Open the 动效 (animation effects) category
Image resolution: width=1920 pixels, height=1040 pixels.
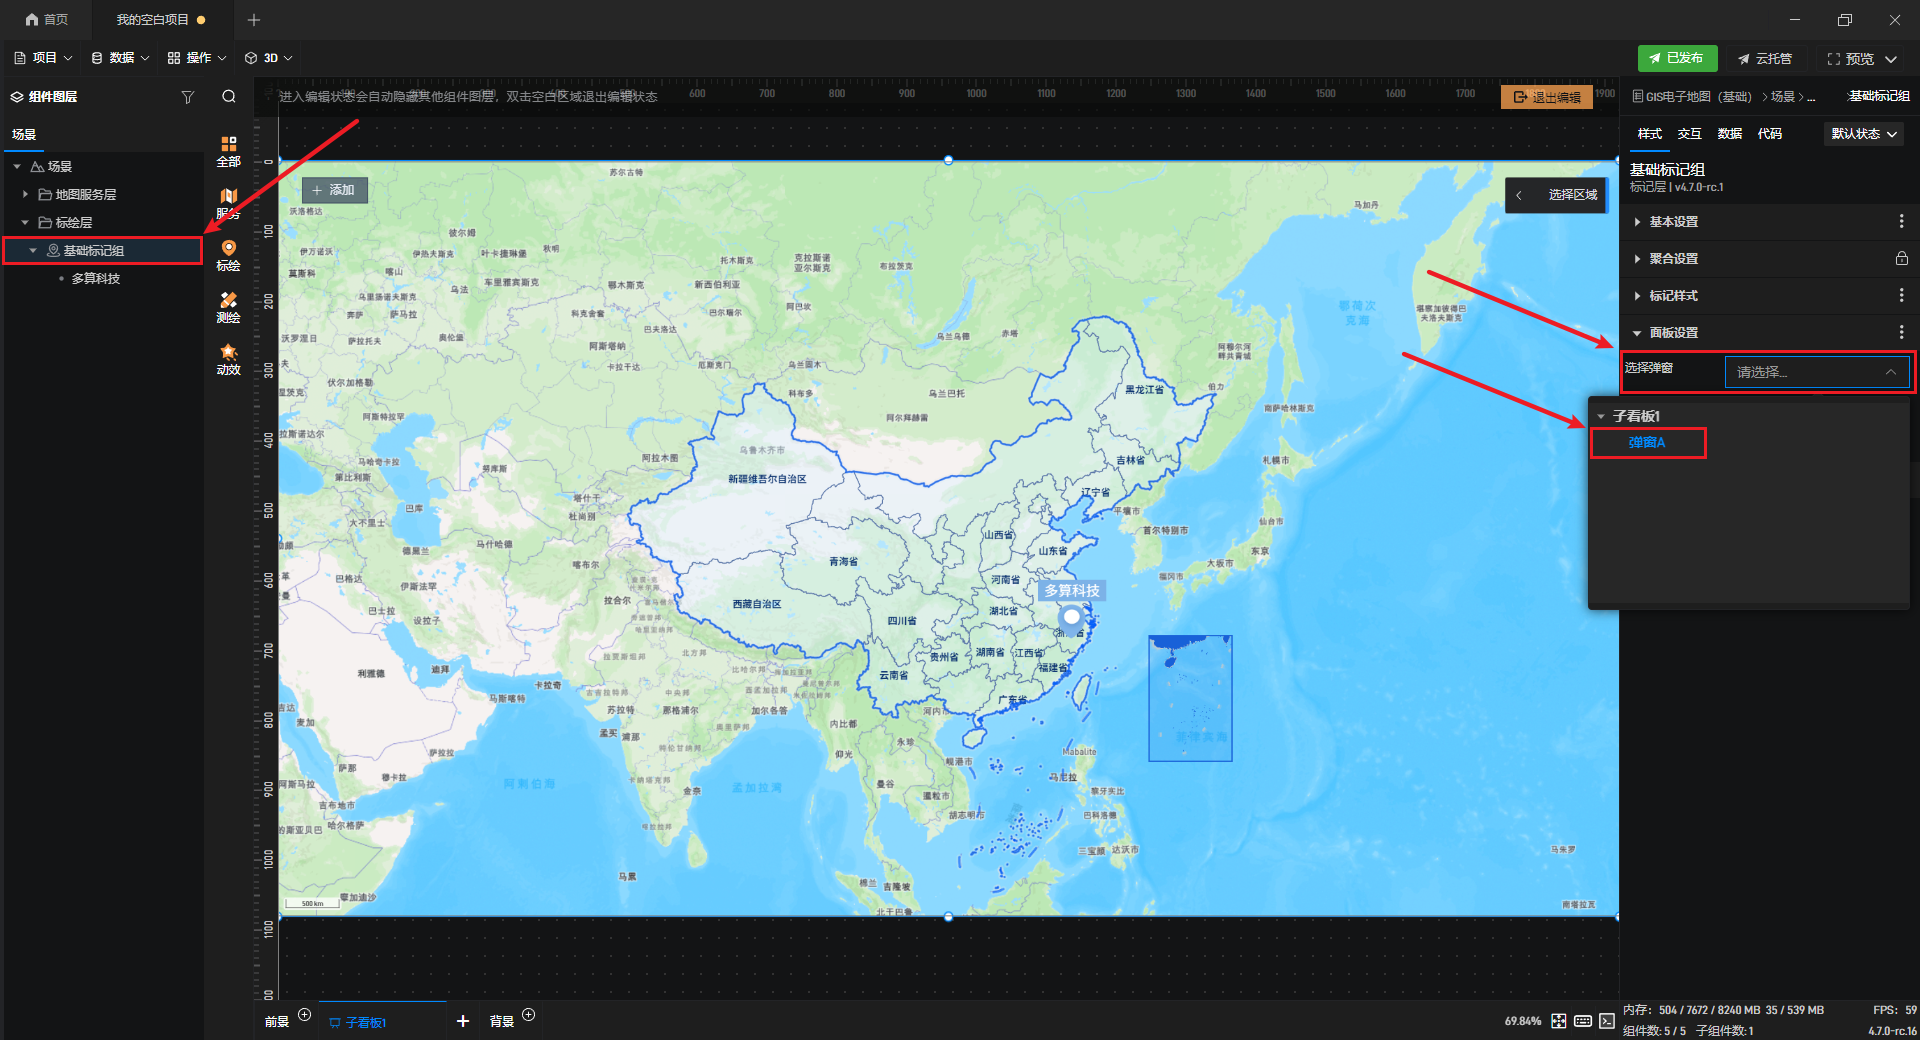click(x=229, y=359)
